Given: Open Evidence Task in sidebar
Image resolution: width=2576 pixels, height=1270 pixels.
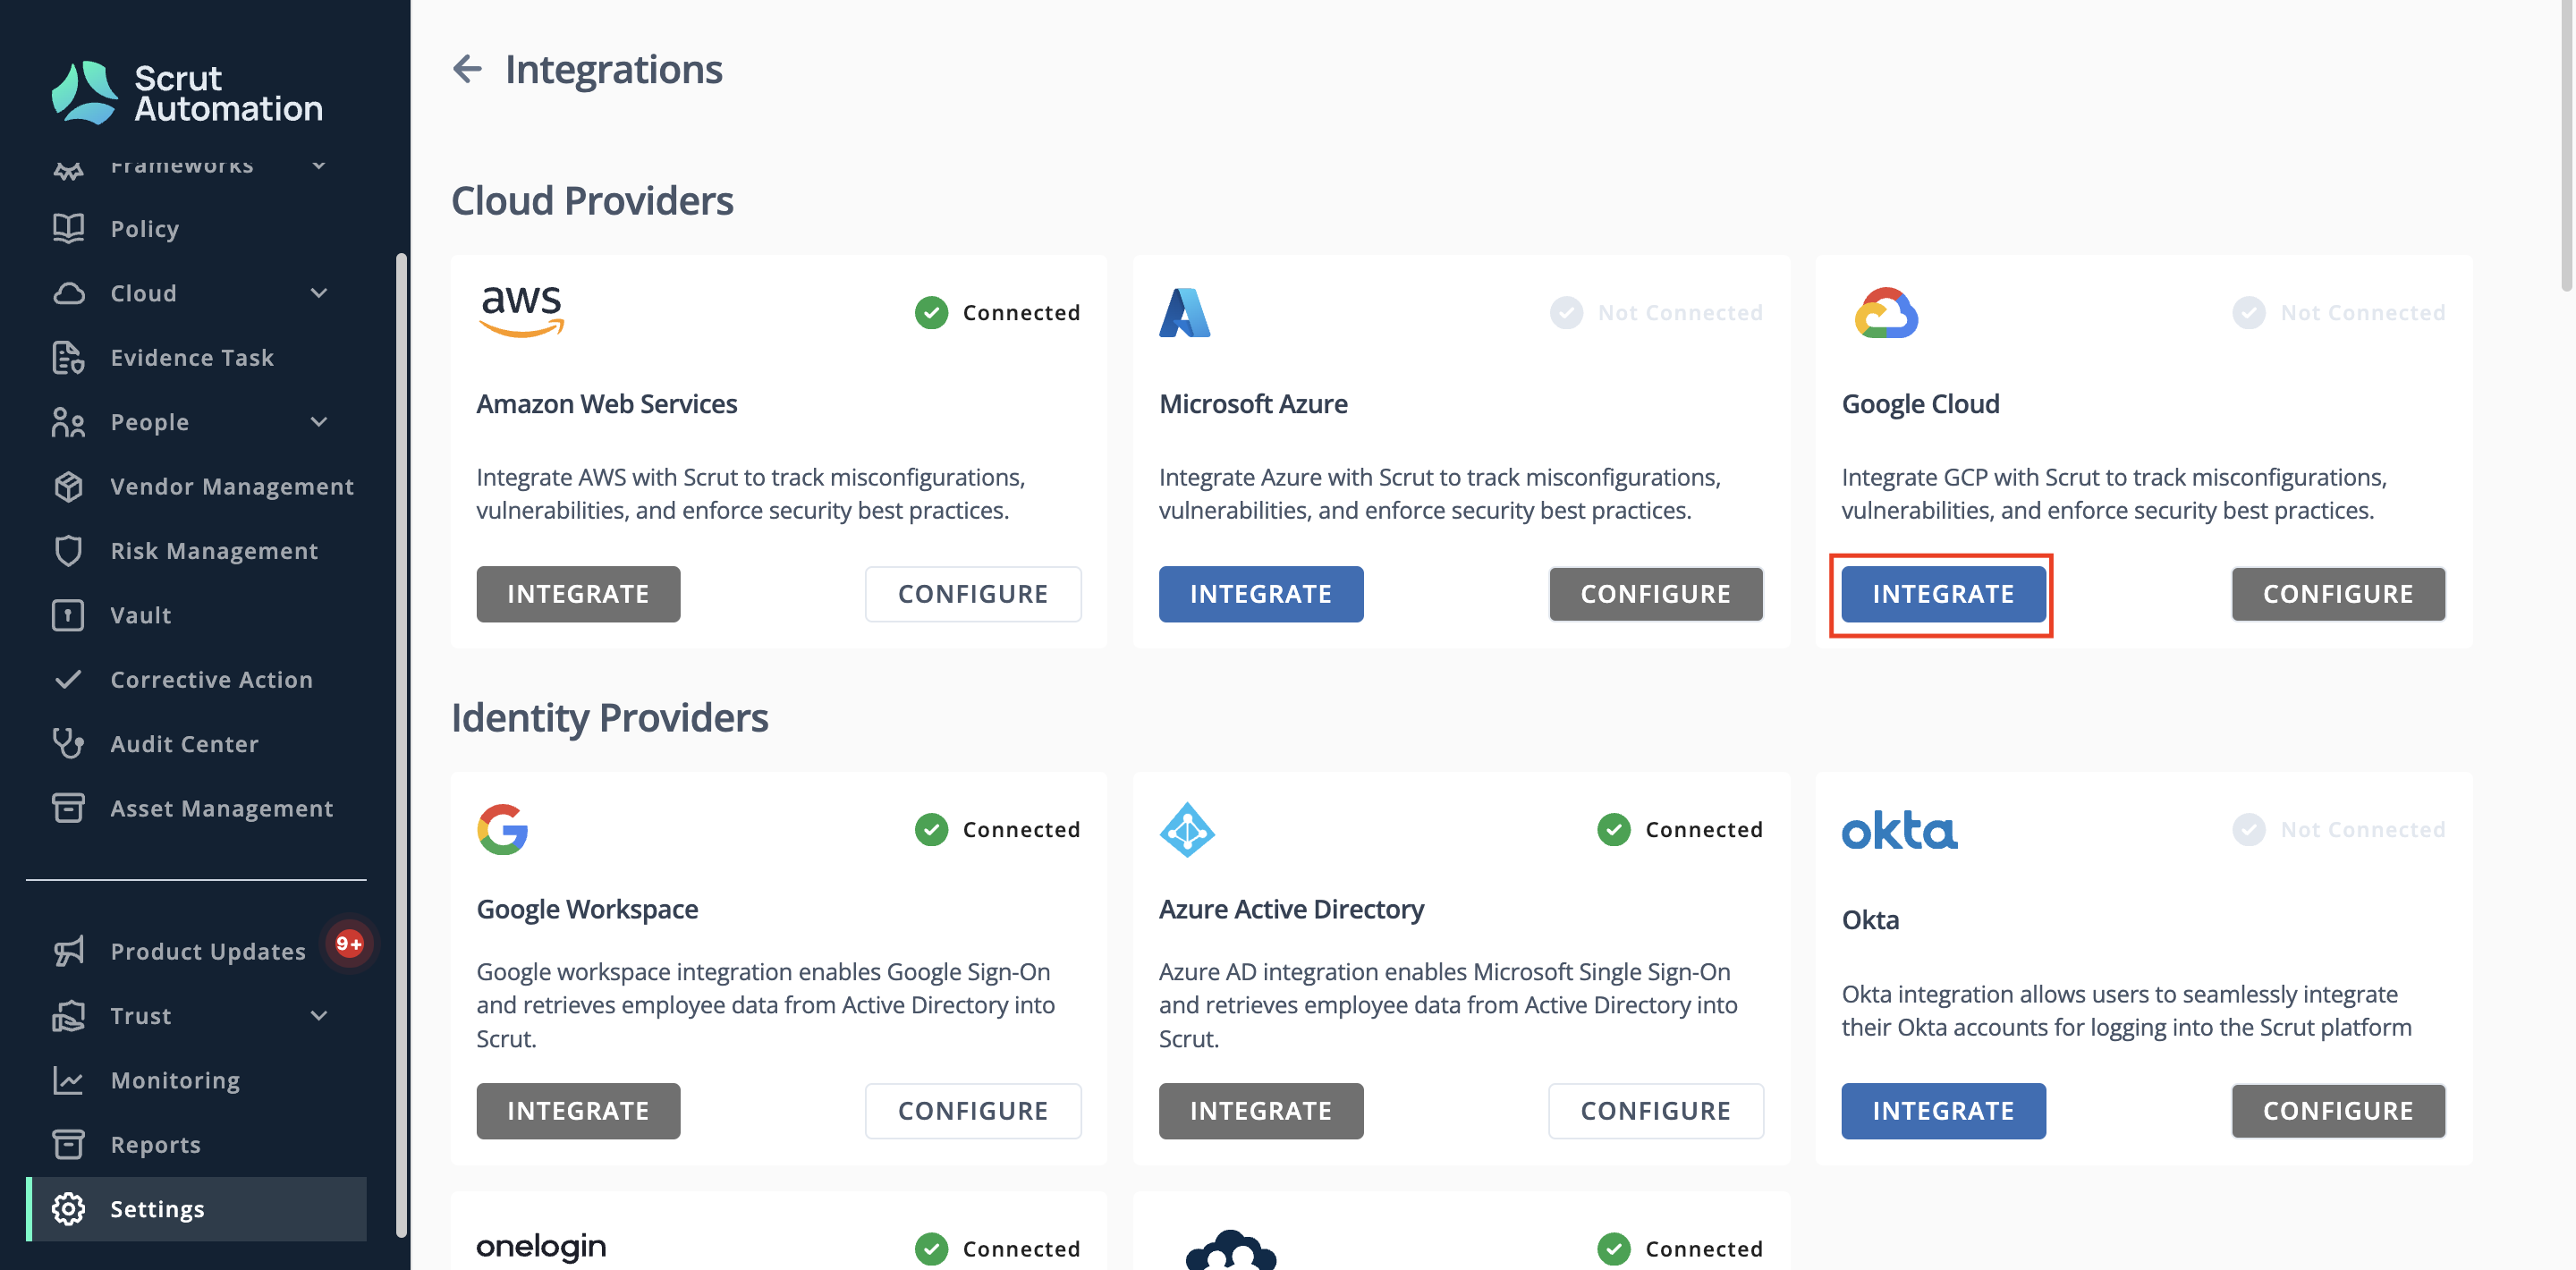Looking at the screenshot, I should pyautogui.click(x=196, y=357).
